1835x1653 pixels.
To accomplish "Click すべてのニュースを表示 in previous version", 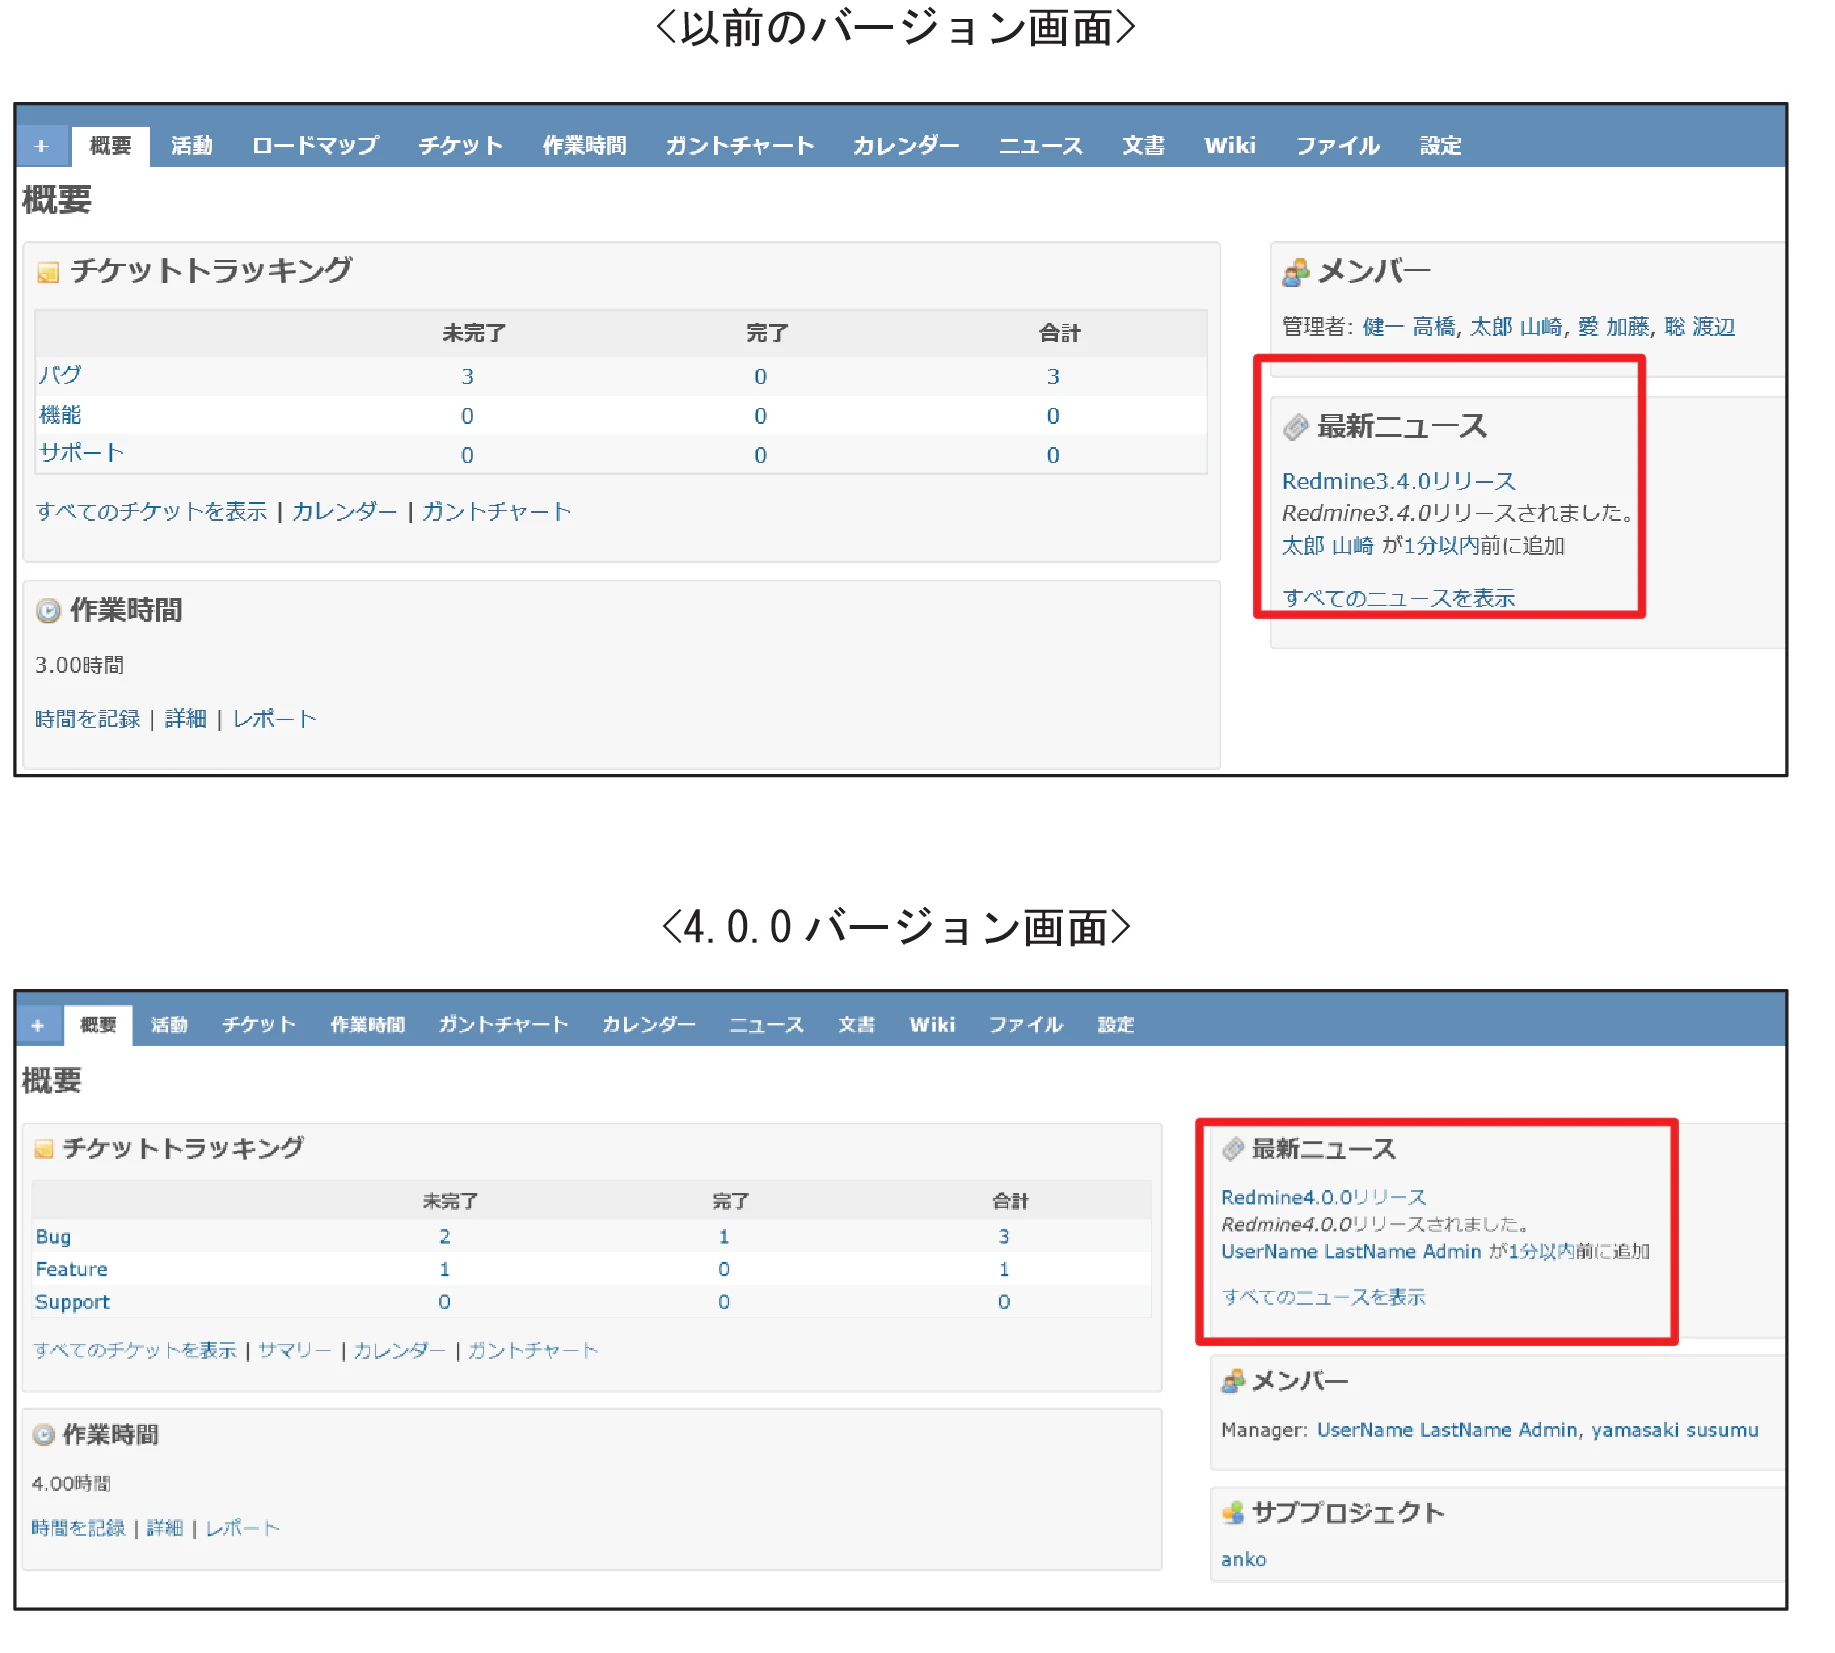I will click(x=1398, y=598).
